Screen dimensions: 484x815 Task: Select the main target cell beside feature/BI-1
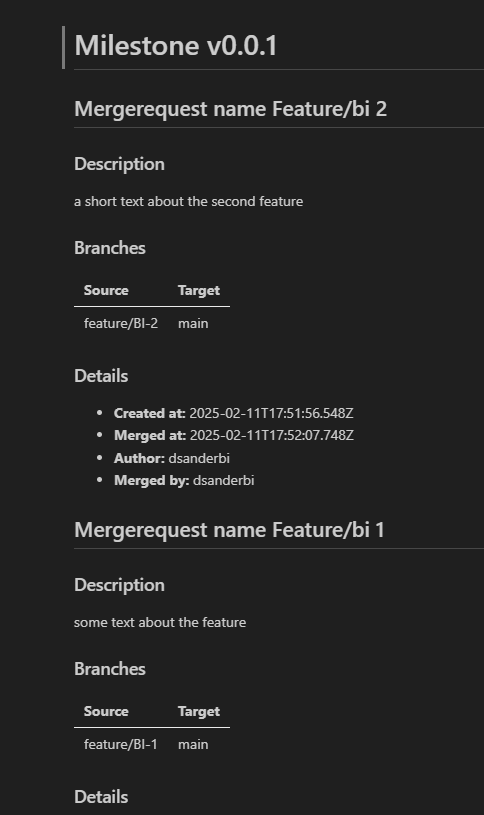coord(193,744)
